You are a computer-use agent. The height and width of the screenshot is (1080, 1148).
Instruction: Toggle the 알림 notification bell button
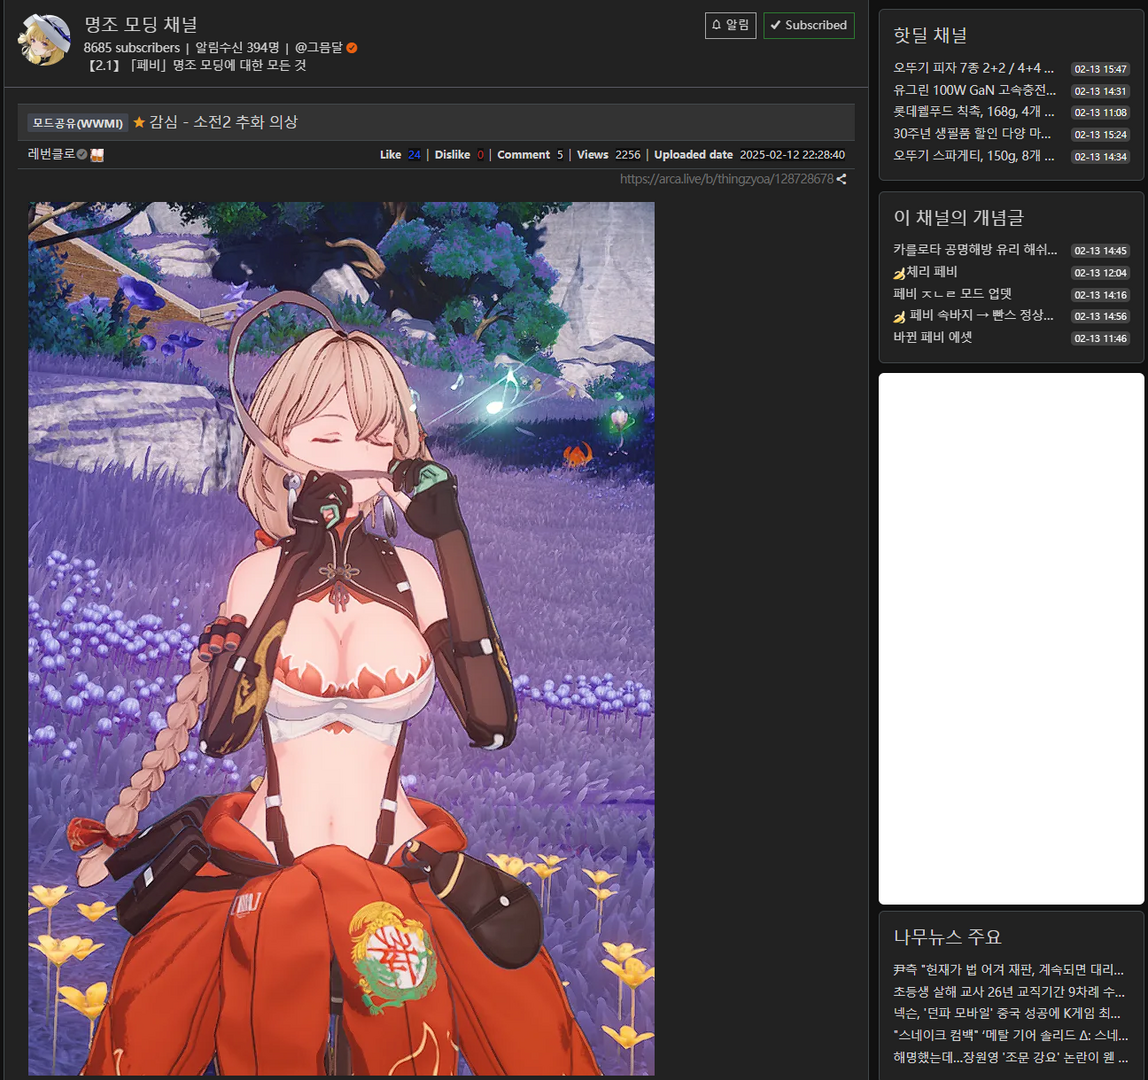click(x=730, y=26)
